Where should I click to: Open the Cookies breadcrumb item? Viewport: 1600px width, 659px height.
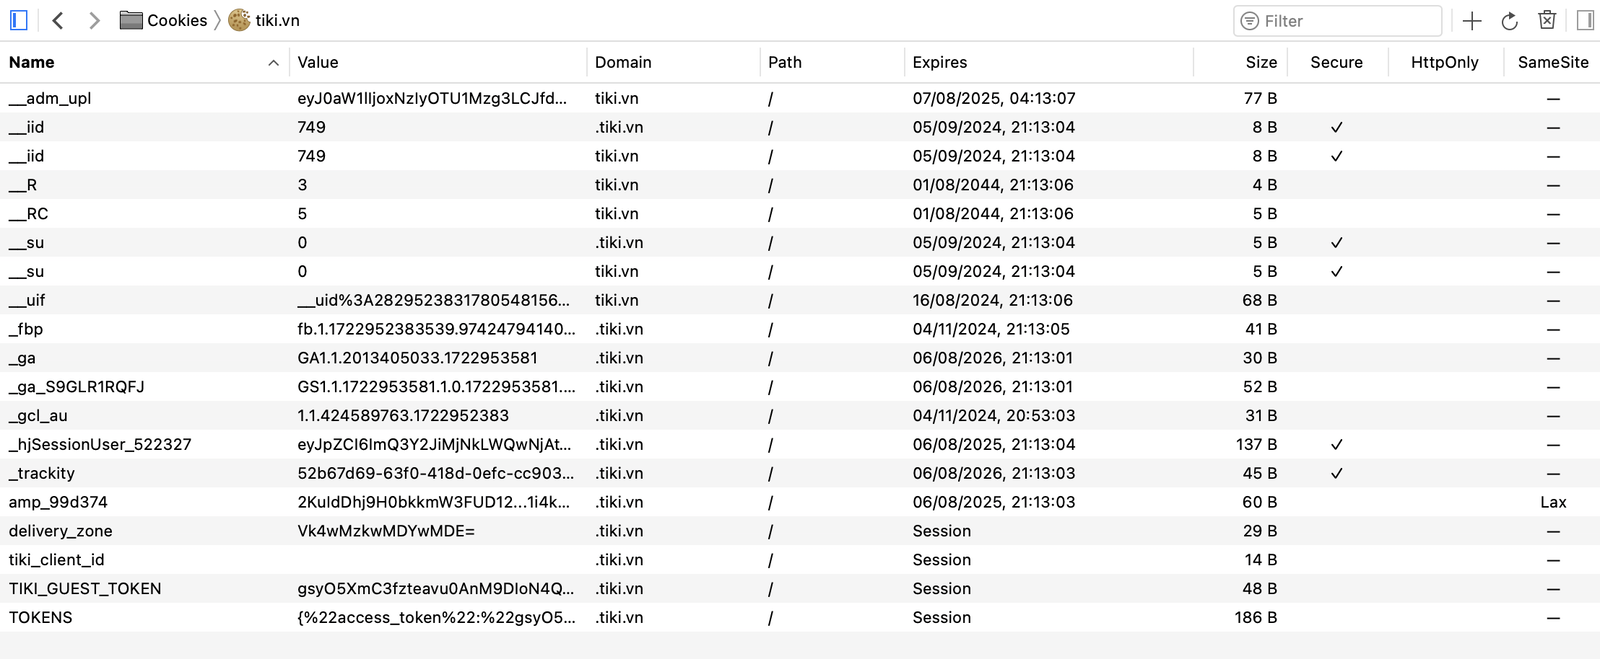point(177,20)
